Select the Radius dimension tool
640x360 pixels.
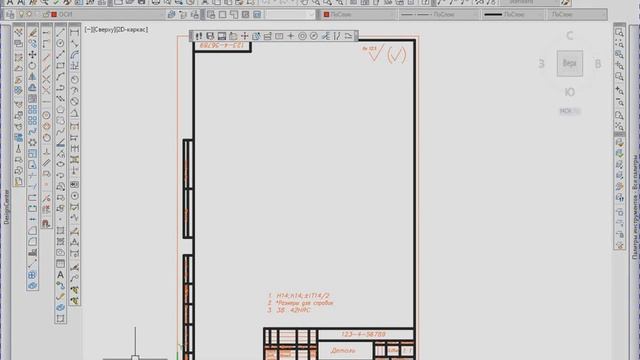click(x=74, y=79)
